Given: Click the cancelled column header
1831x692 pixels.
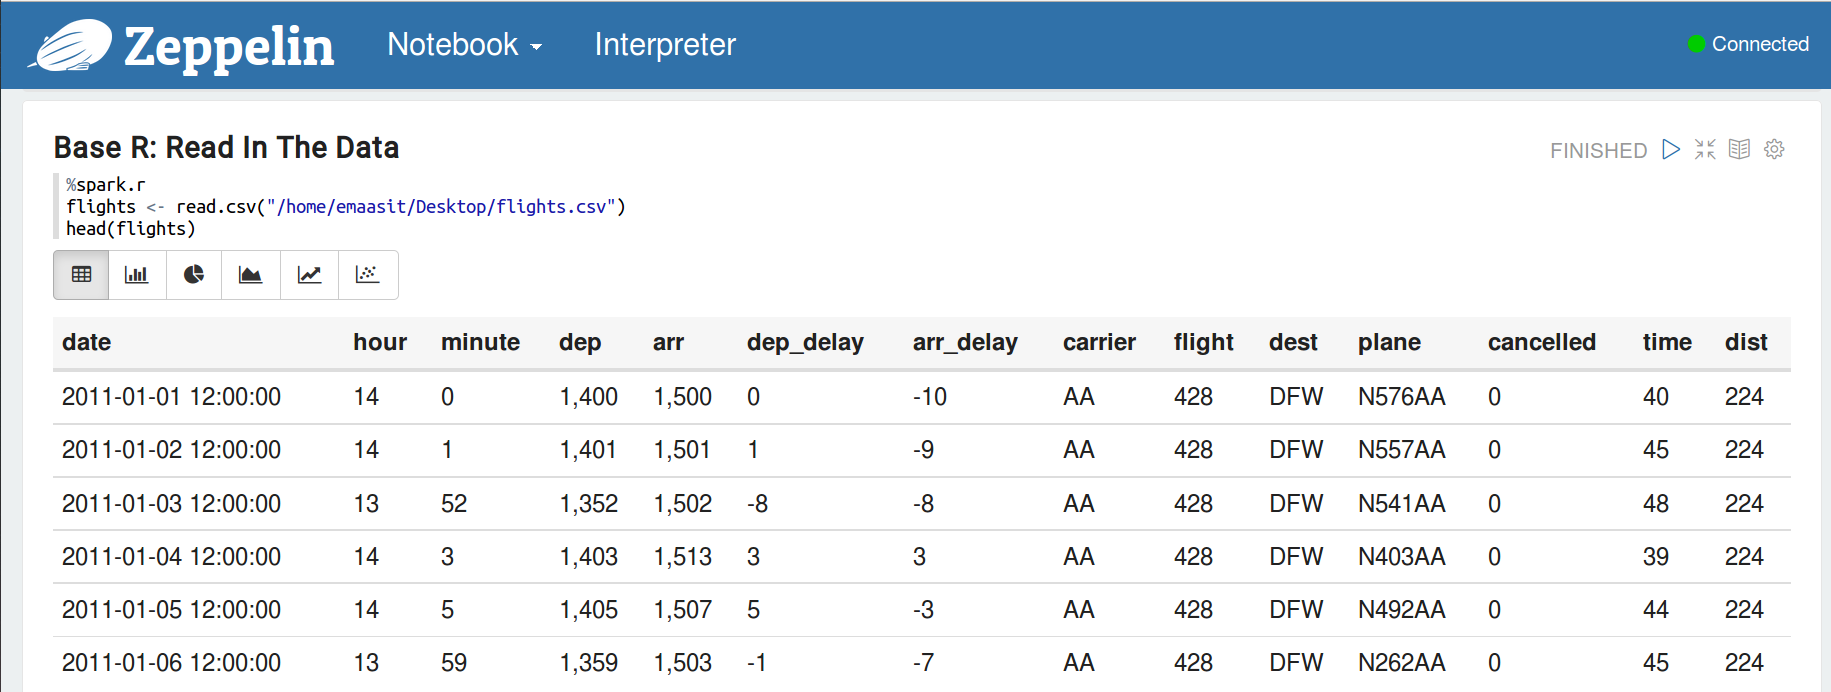Looking at the screenshot, I should (x=1541, y=342).
